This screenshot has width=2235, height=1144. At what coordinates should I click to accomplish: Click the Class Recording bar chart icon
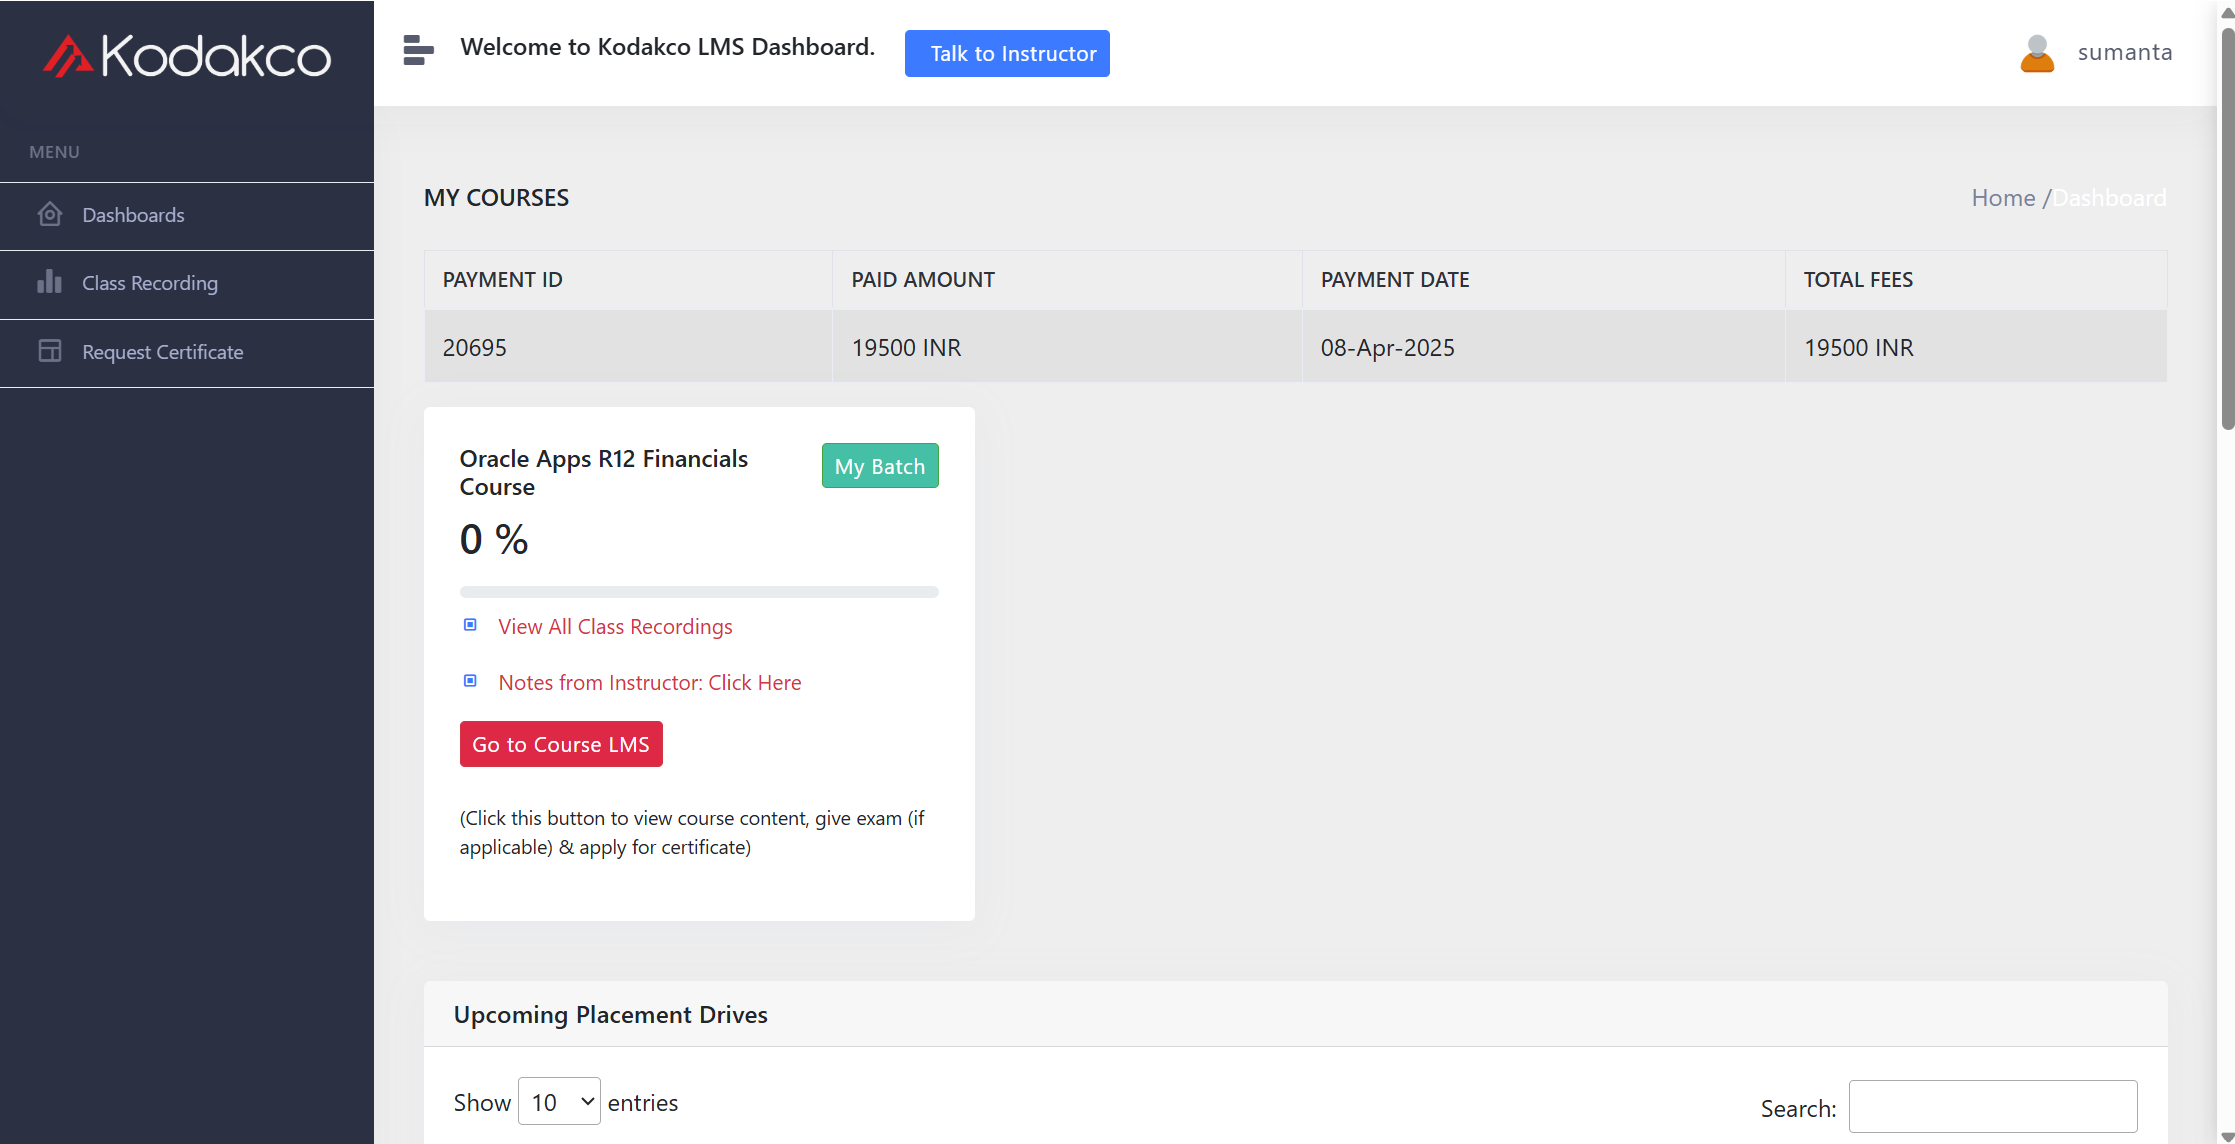(50, 282)
